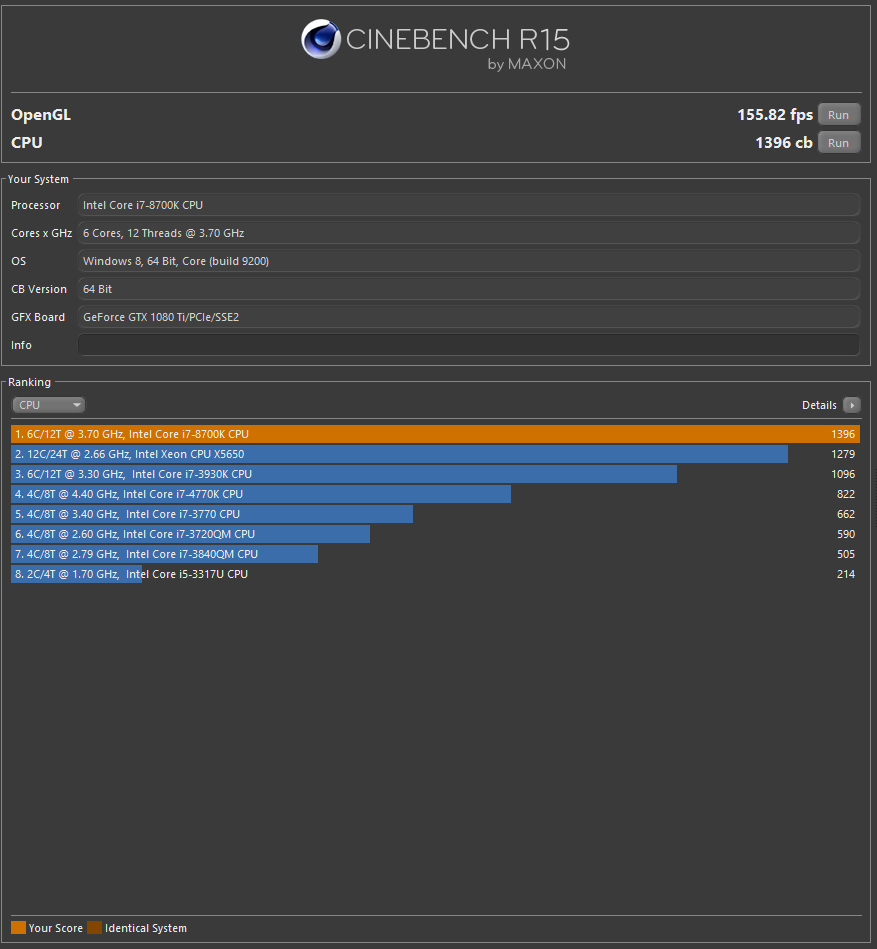Click the Identical System brown legend swatch
The height and width of the screenshot is (949, 877).
pyautogui.click(x=94, y=928)
